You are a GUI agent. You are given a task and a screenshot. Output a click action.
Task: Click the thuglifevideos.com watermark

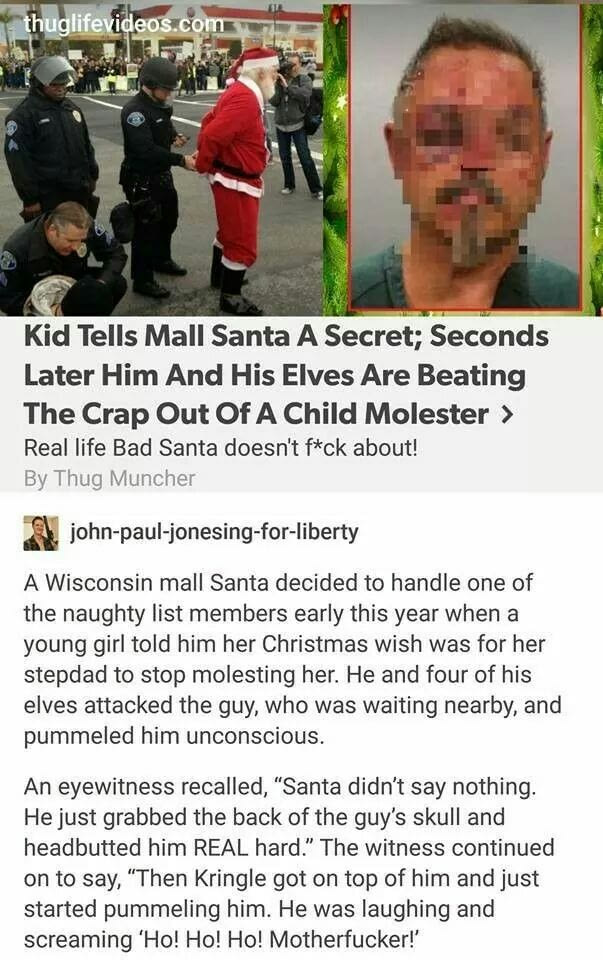(x=124, y=23)
